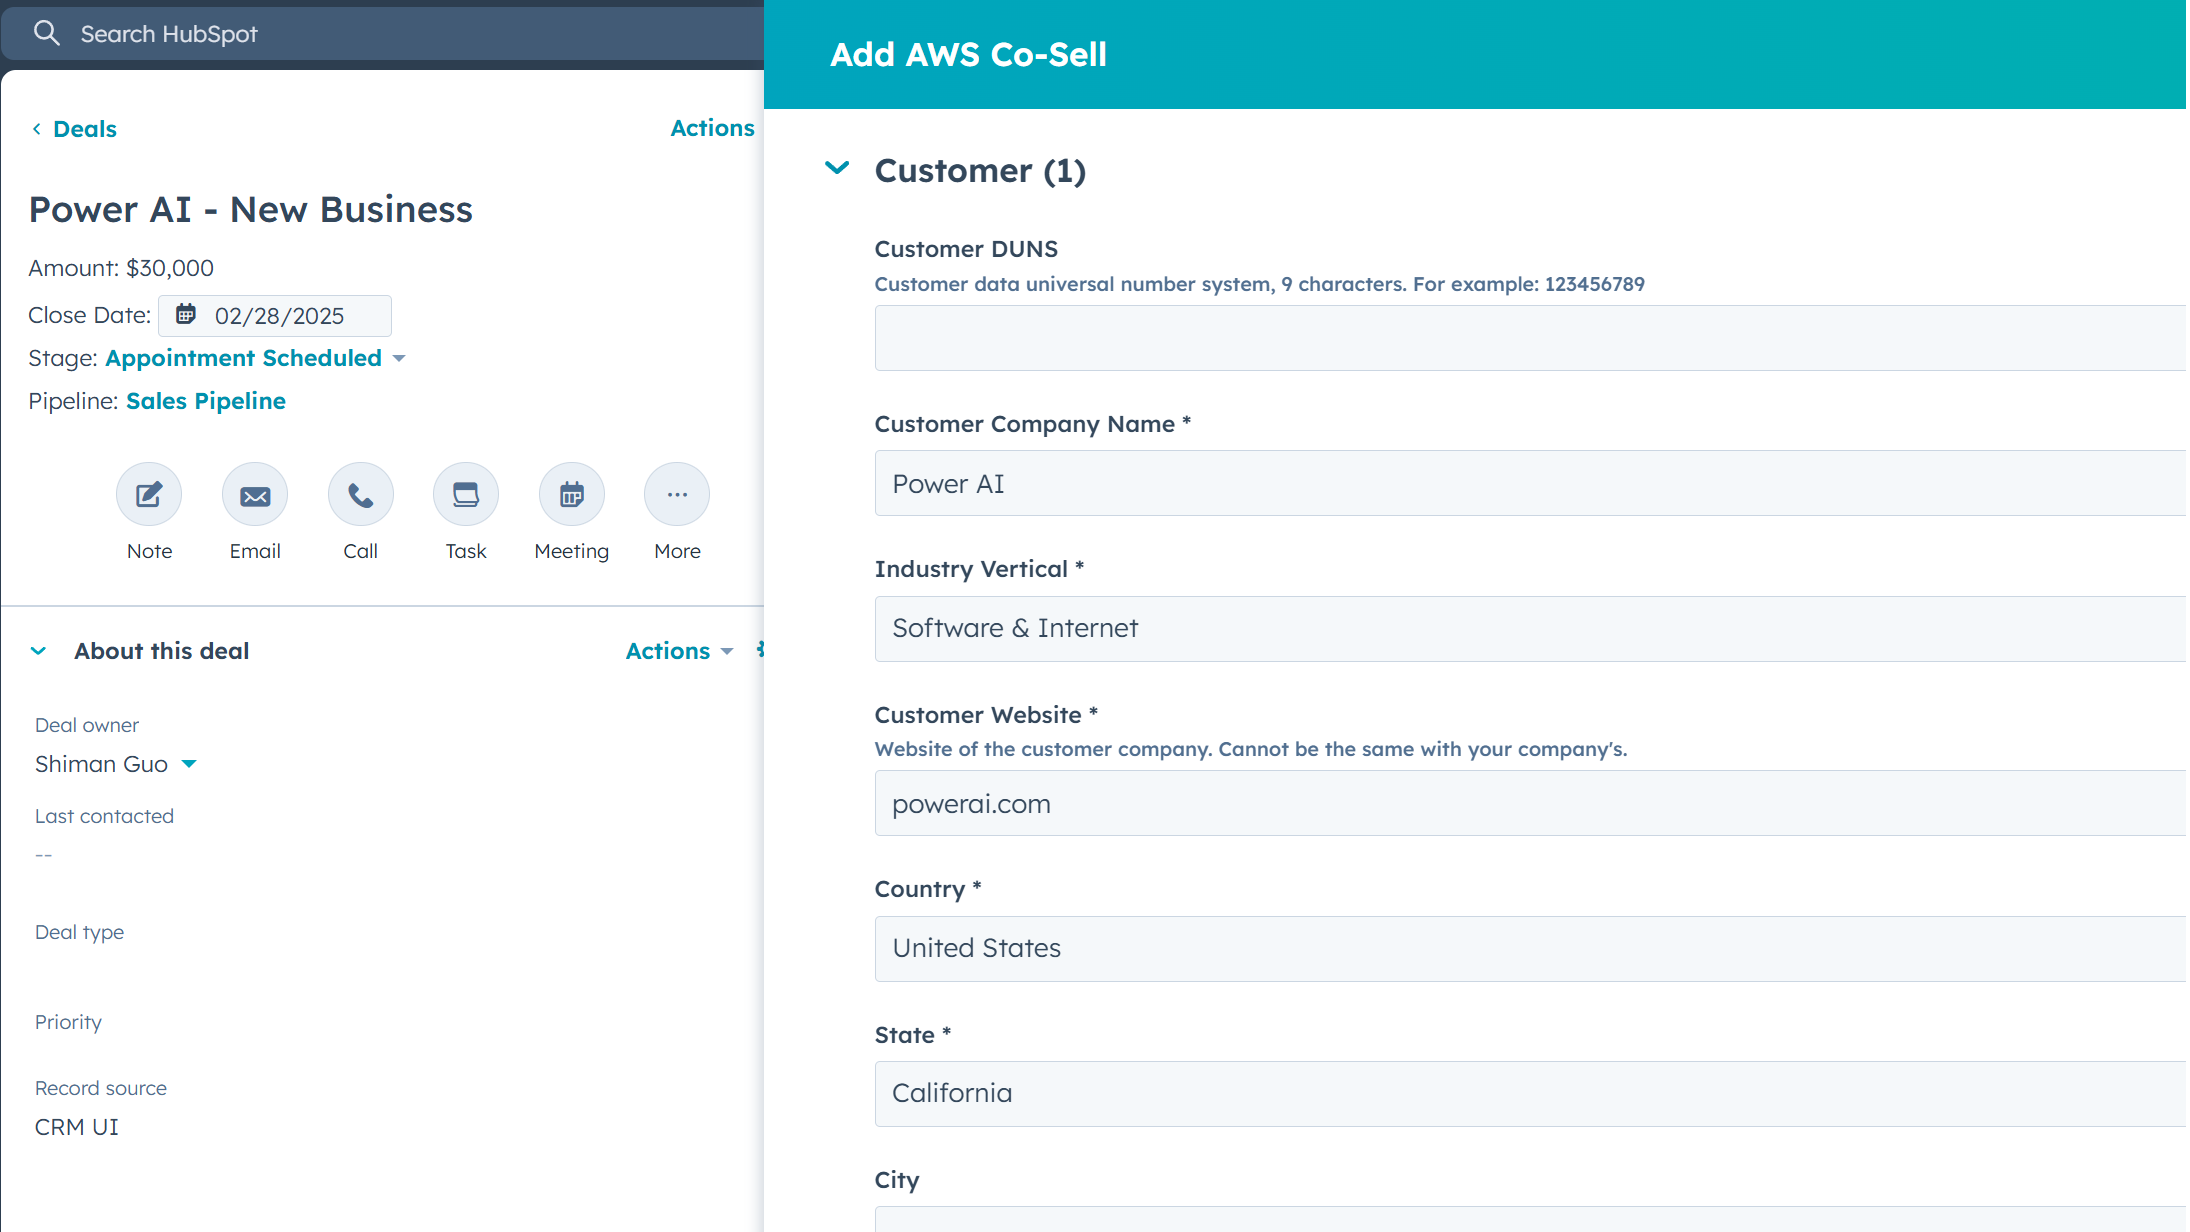Schedule a Meeting using its icon
This screenshot has height=1232, width=2190.
click(x=571, y=494)
